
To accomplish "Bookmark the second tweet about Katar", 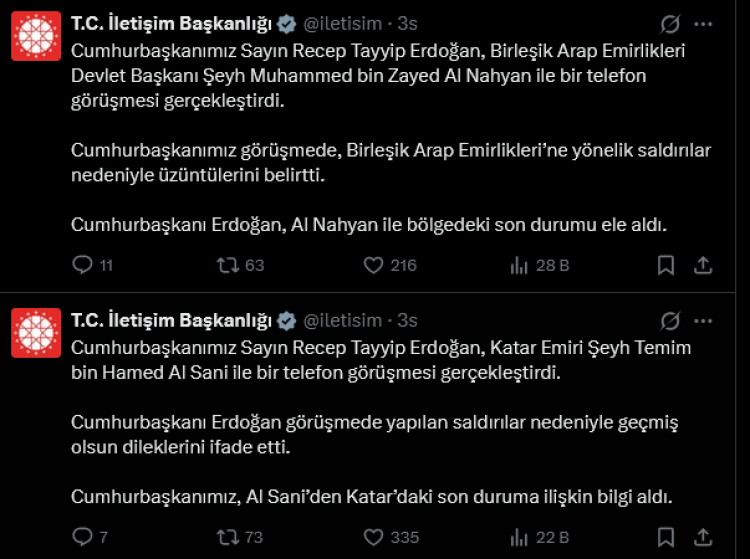I will [x=666, y=537].
